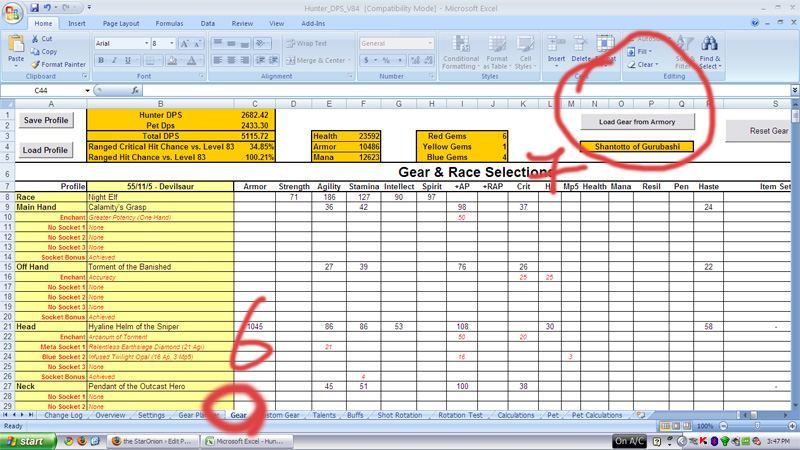Click the Middle Align icon

[x=231, y=43]
